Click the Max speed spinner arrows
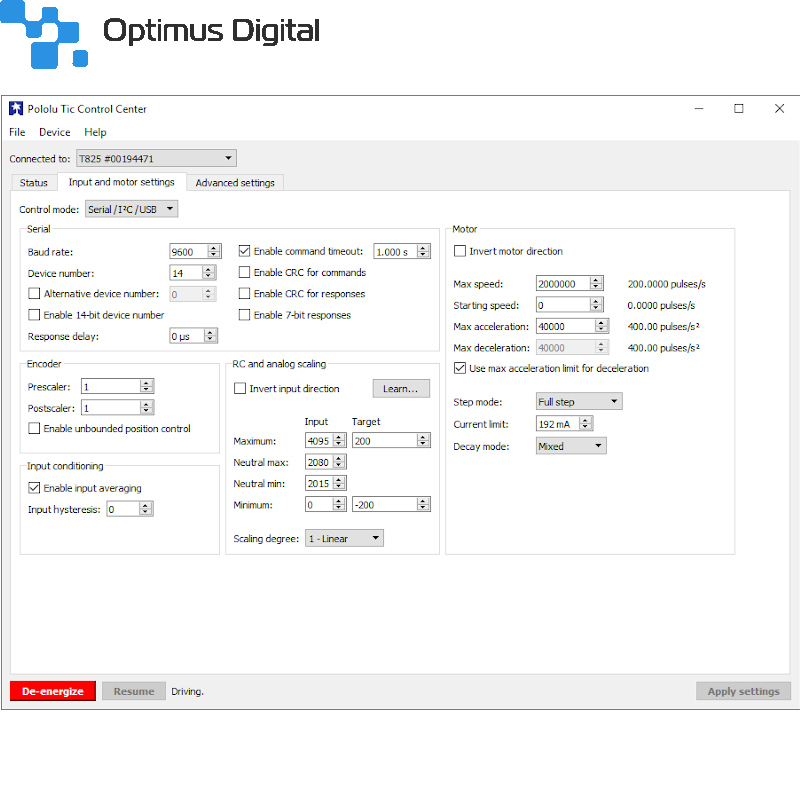Image resolution: width=800 pixels, height=800 pixels. coord(596,284)
